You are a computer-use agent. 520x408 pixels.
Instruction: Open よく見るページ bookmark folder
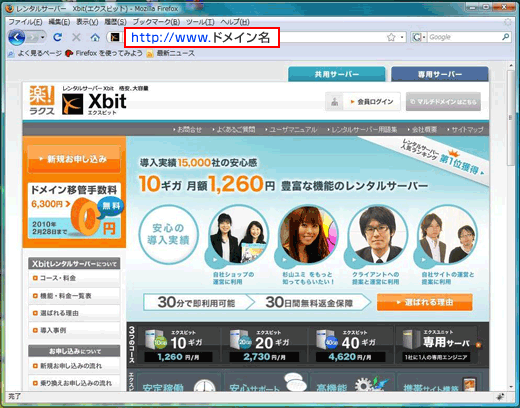click(35, 53)
